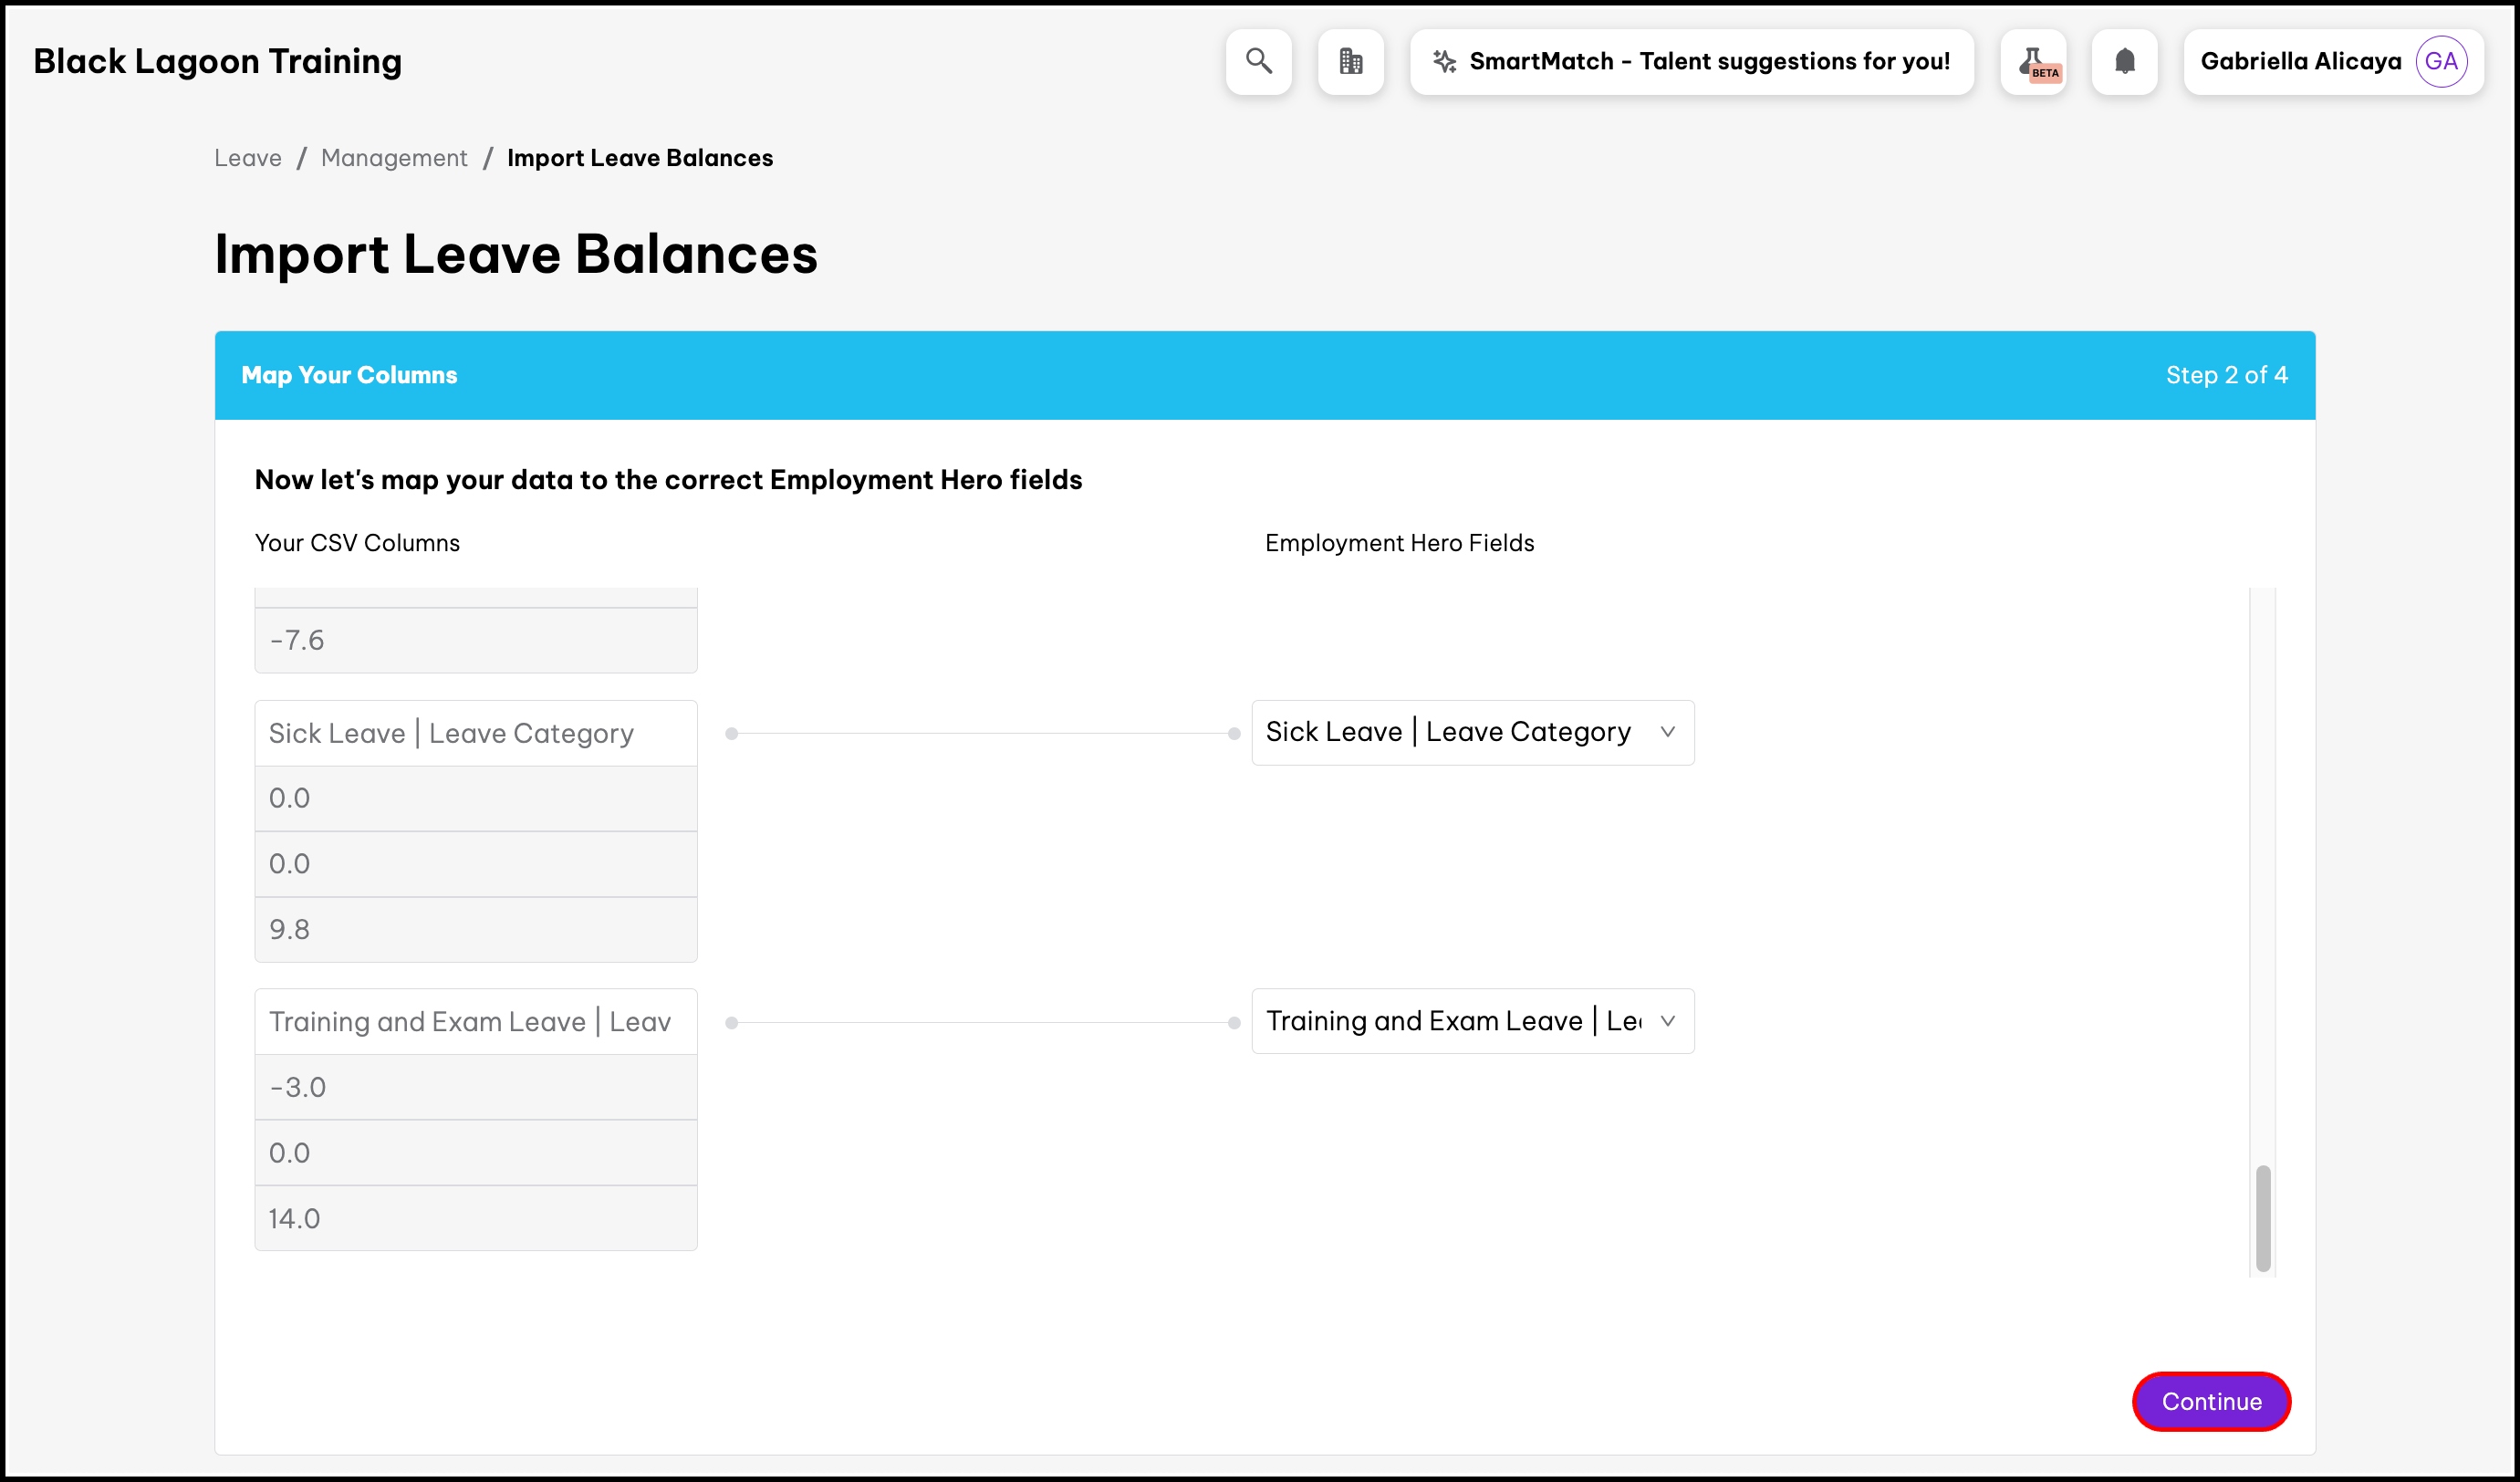Open SmartMatch talent suggestions banner
Image resolution: width=2520 pixels, height=1482 pixels.
(x=1708, y=62)
